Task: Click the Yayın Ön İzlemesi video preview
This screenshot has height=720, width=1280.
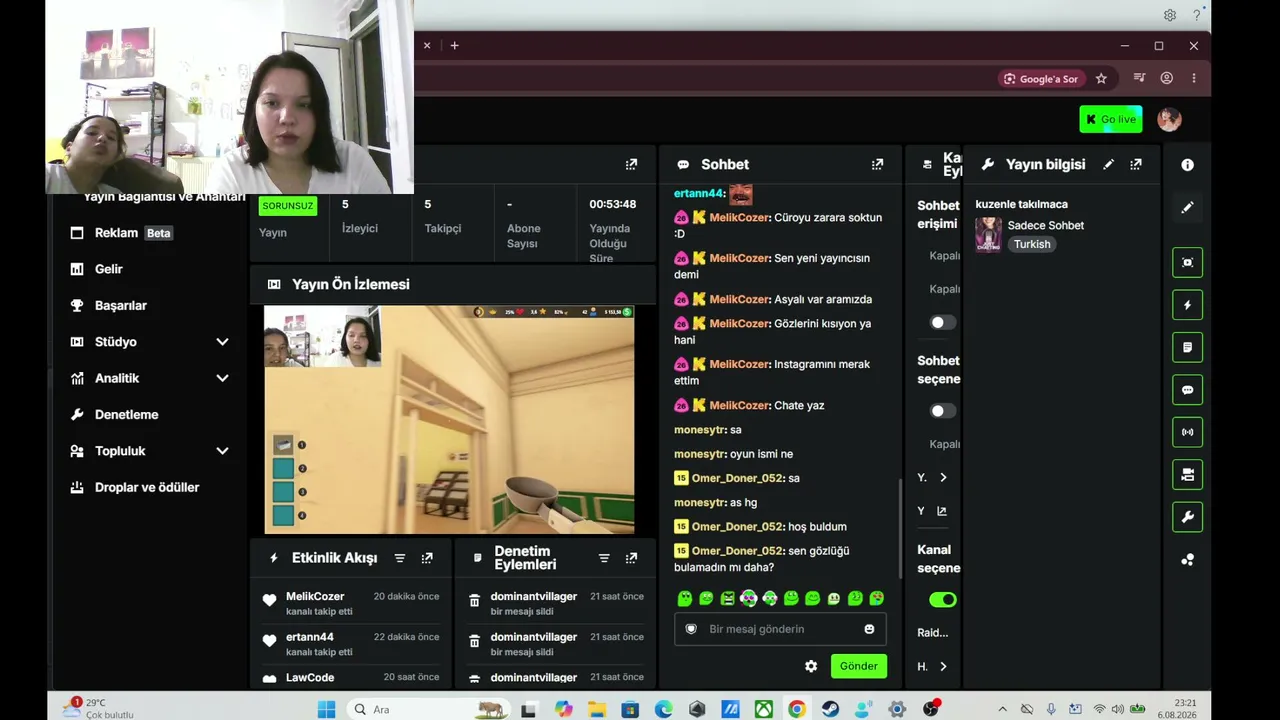Action: [x=449, y=420]
